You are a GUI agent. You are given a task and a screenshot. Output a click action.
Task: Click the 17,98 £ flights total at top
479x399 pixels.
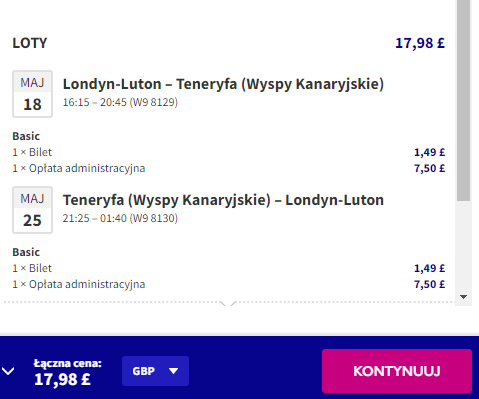tap(420, 43)
